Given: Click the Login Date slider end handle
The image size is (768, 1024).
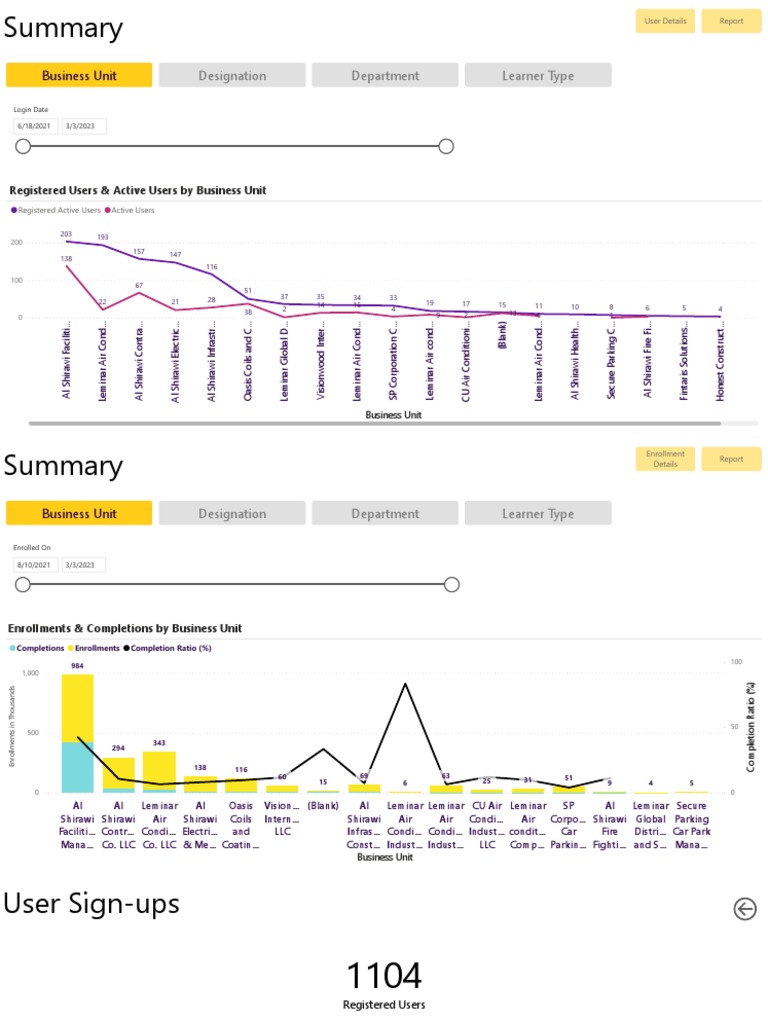Looking at the screenshot, I should tap(446, 146).
